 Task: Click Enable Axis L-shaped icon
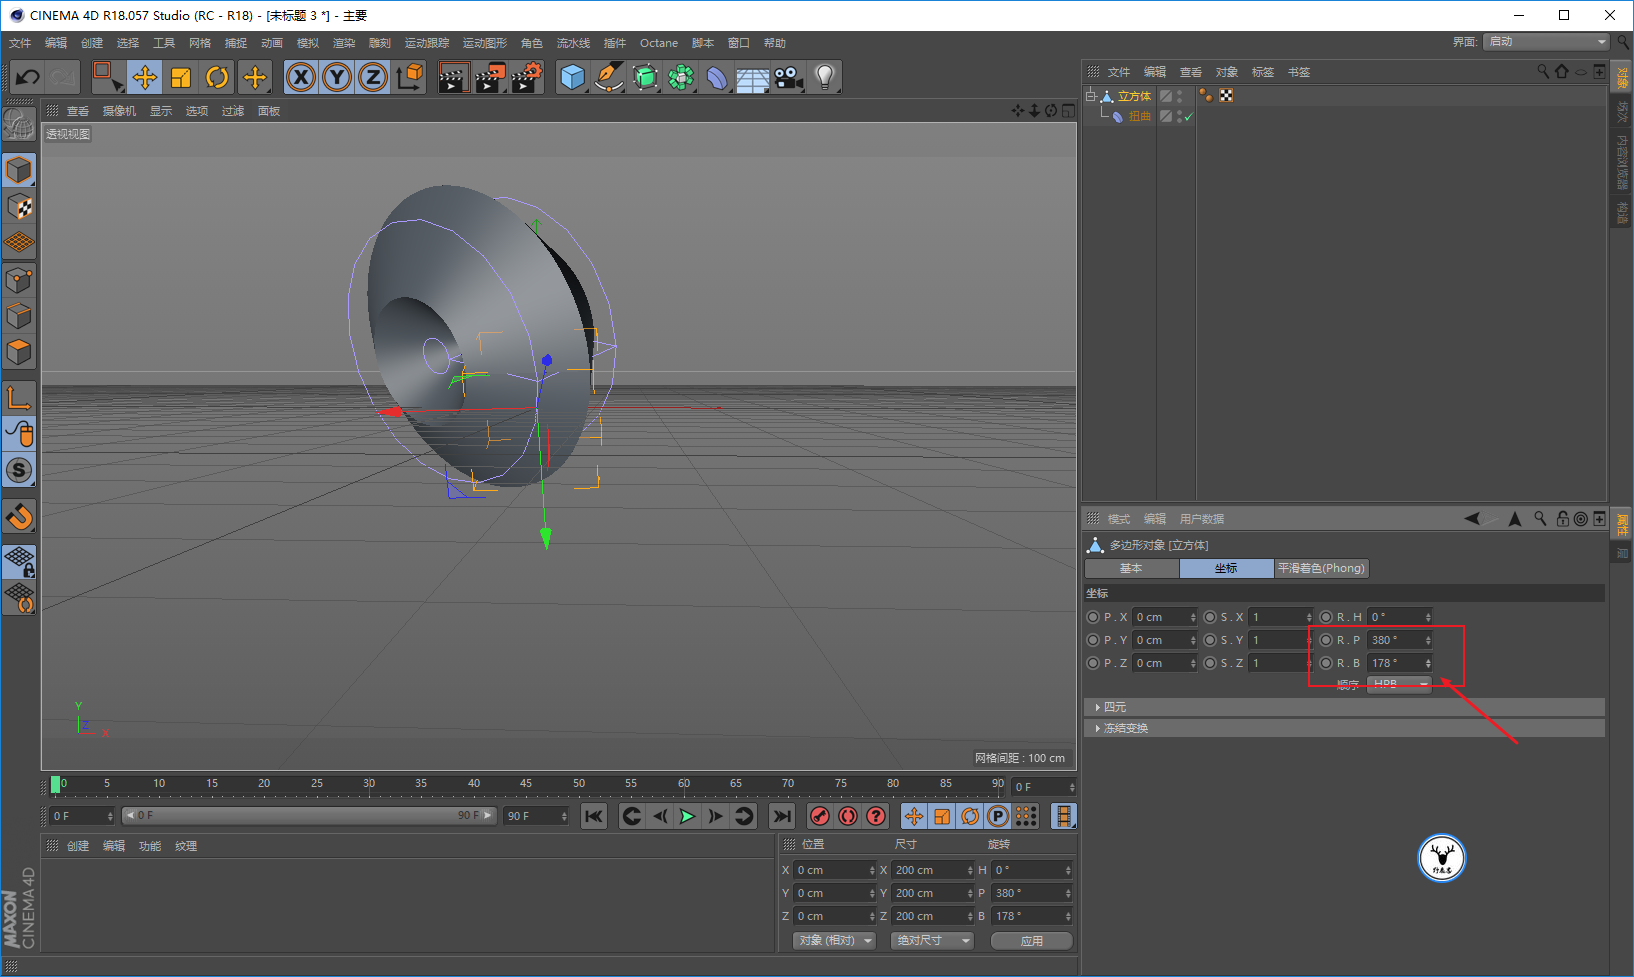coord(19,398)
